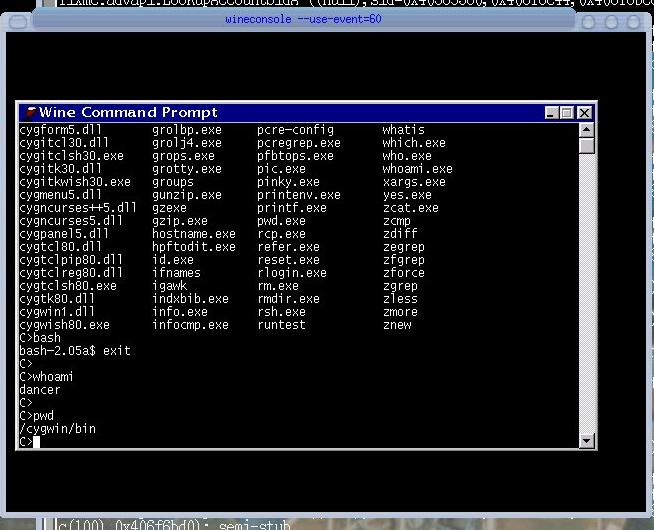Open the wineconsole window menu button
The width and height of the screenshot is (654, 530).
(x=18, y=22)
